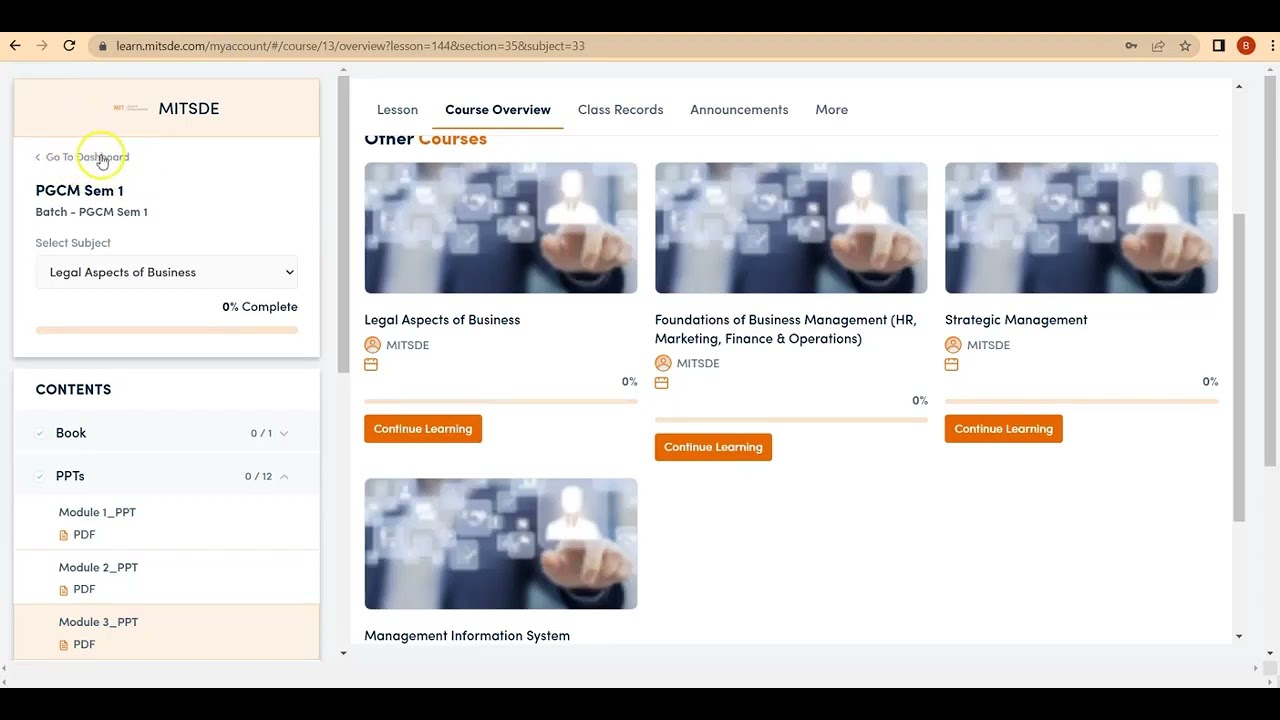1280x720 pixels.
Task: Click the sidebar vertical scrollbar thumb
Action: click(344, 225)
